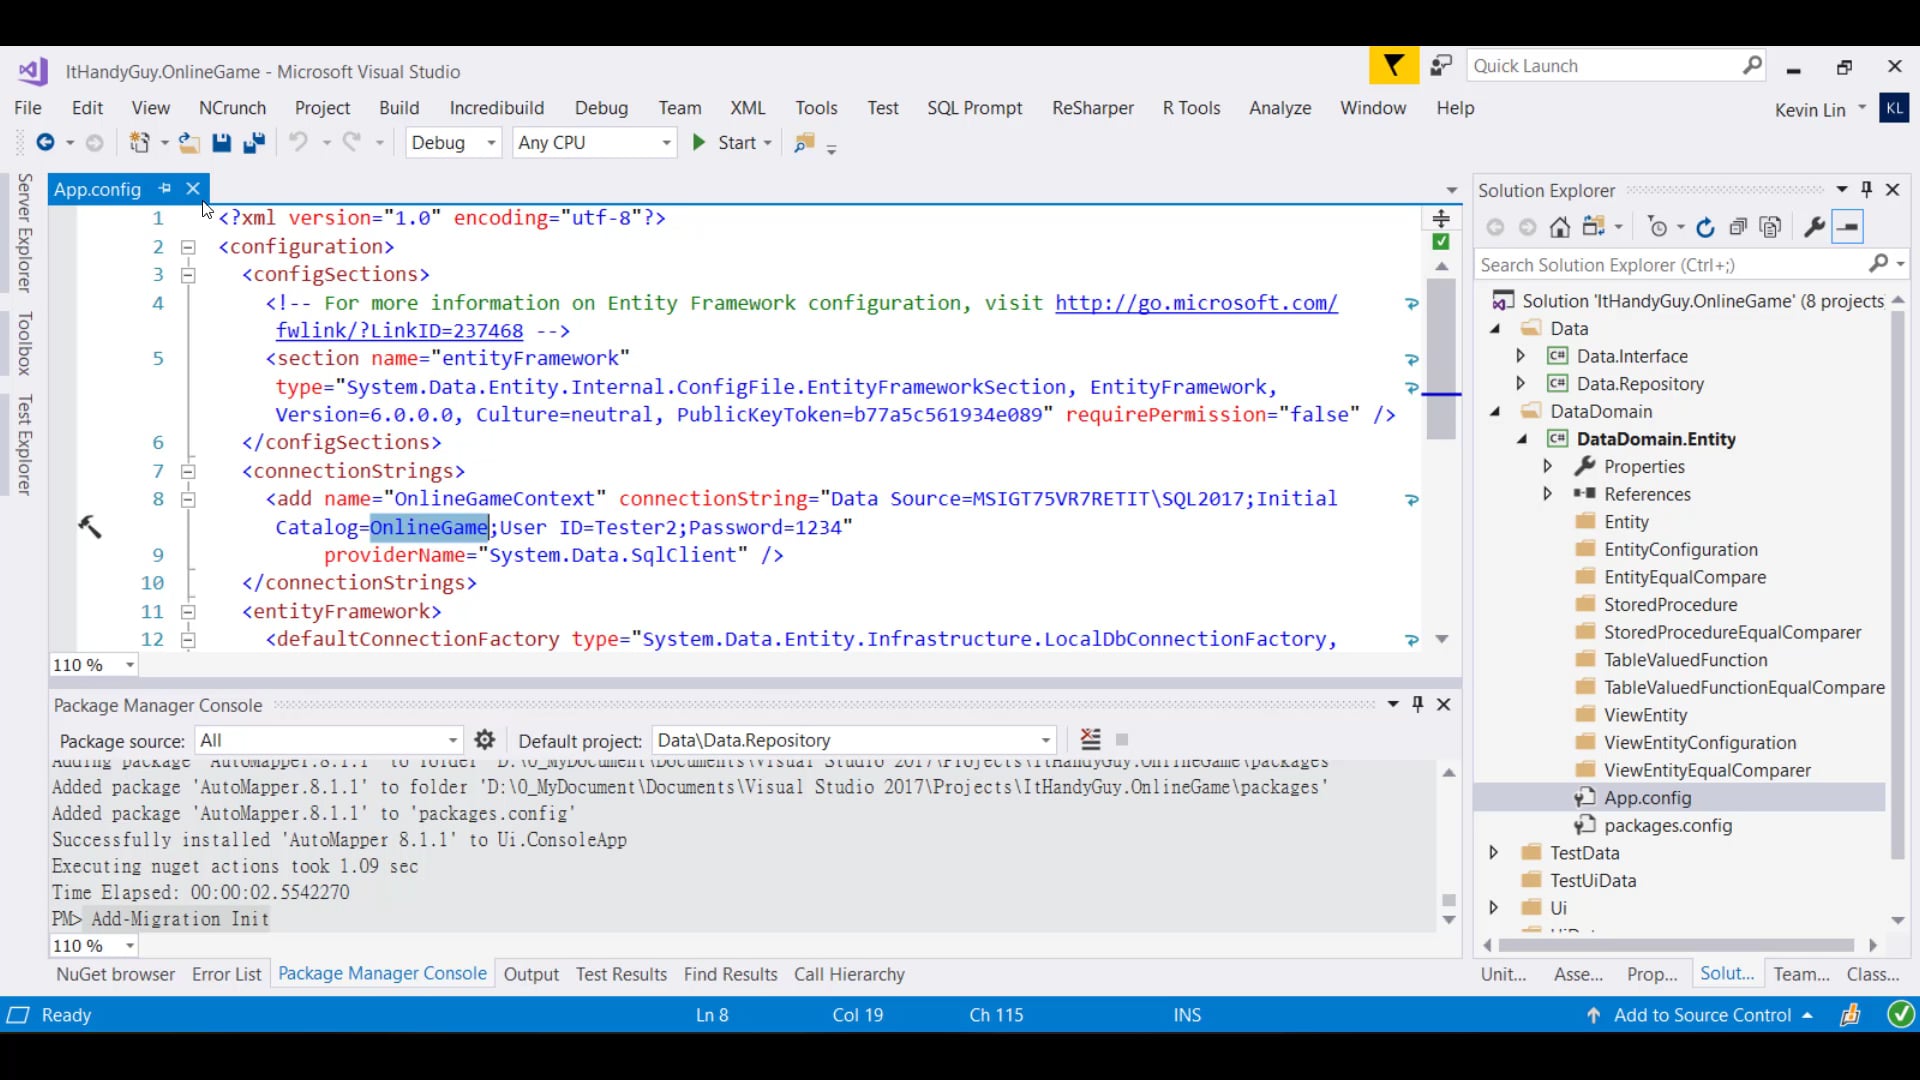Open the Default project dropdown
This screenshot has width=1920, height=1080.
tap(1046, 741)
